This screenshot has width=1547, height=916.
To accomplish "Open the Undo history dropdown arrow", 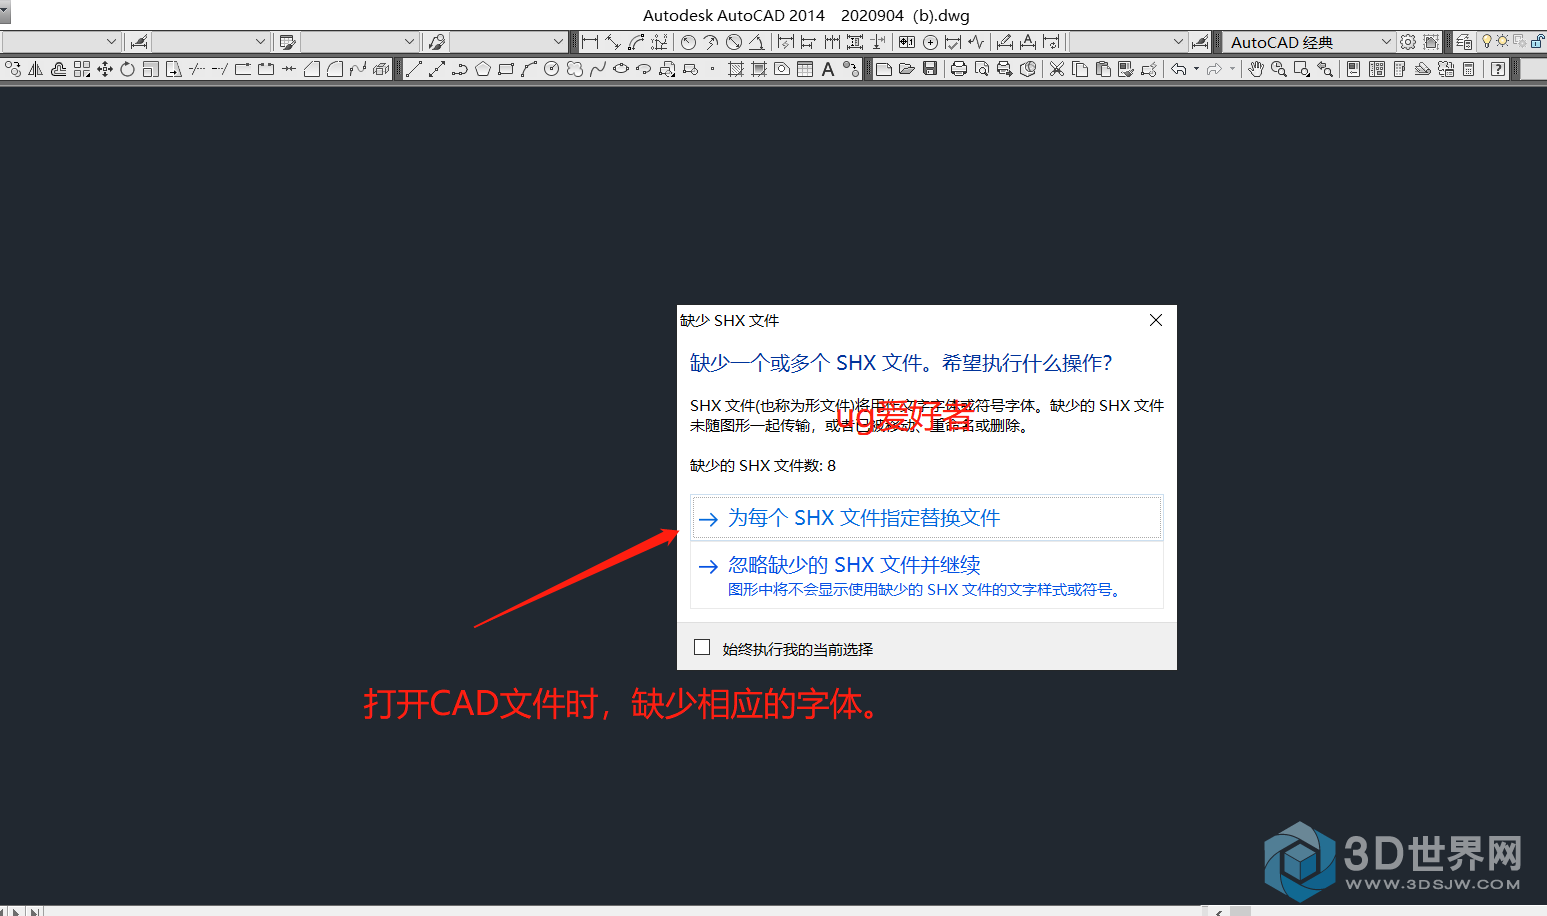I will click(1196, 69).
